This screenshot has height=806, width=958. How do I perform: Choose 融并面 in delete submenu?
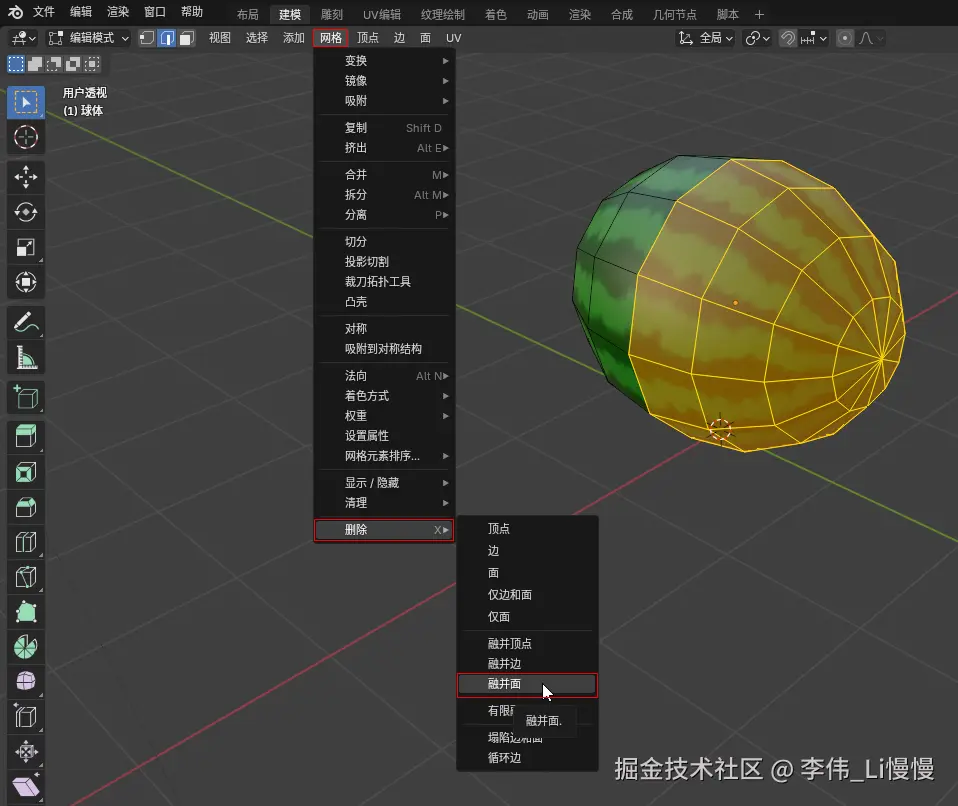click(527, 684)
